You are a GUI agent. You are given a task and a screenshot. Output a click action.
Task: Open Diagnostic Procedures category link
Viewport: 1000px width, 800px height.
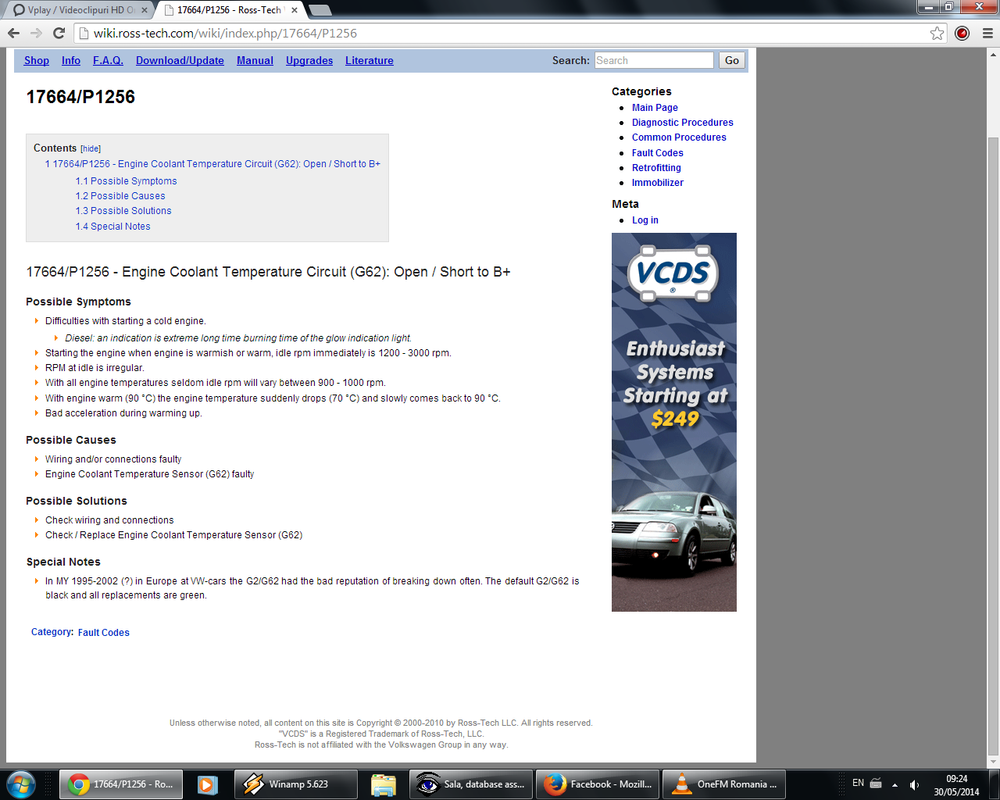(682, 122)
